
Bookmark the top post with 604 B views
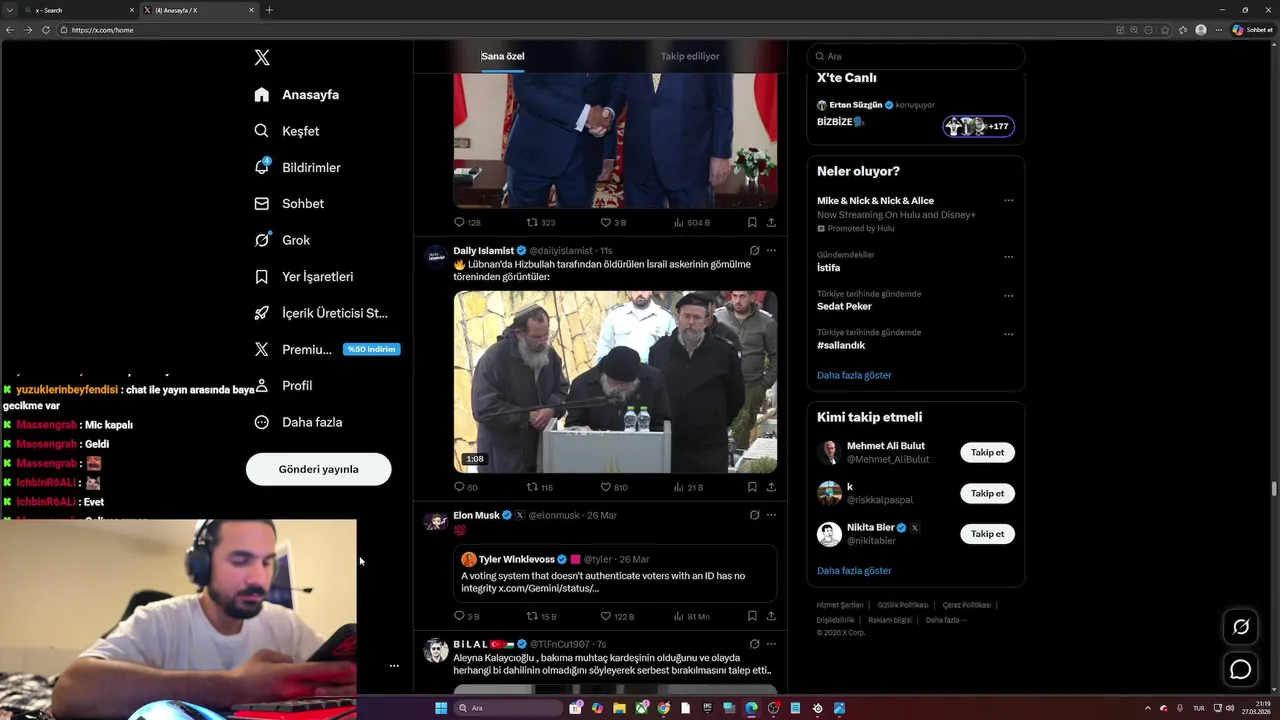(752, 222)
